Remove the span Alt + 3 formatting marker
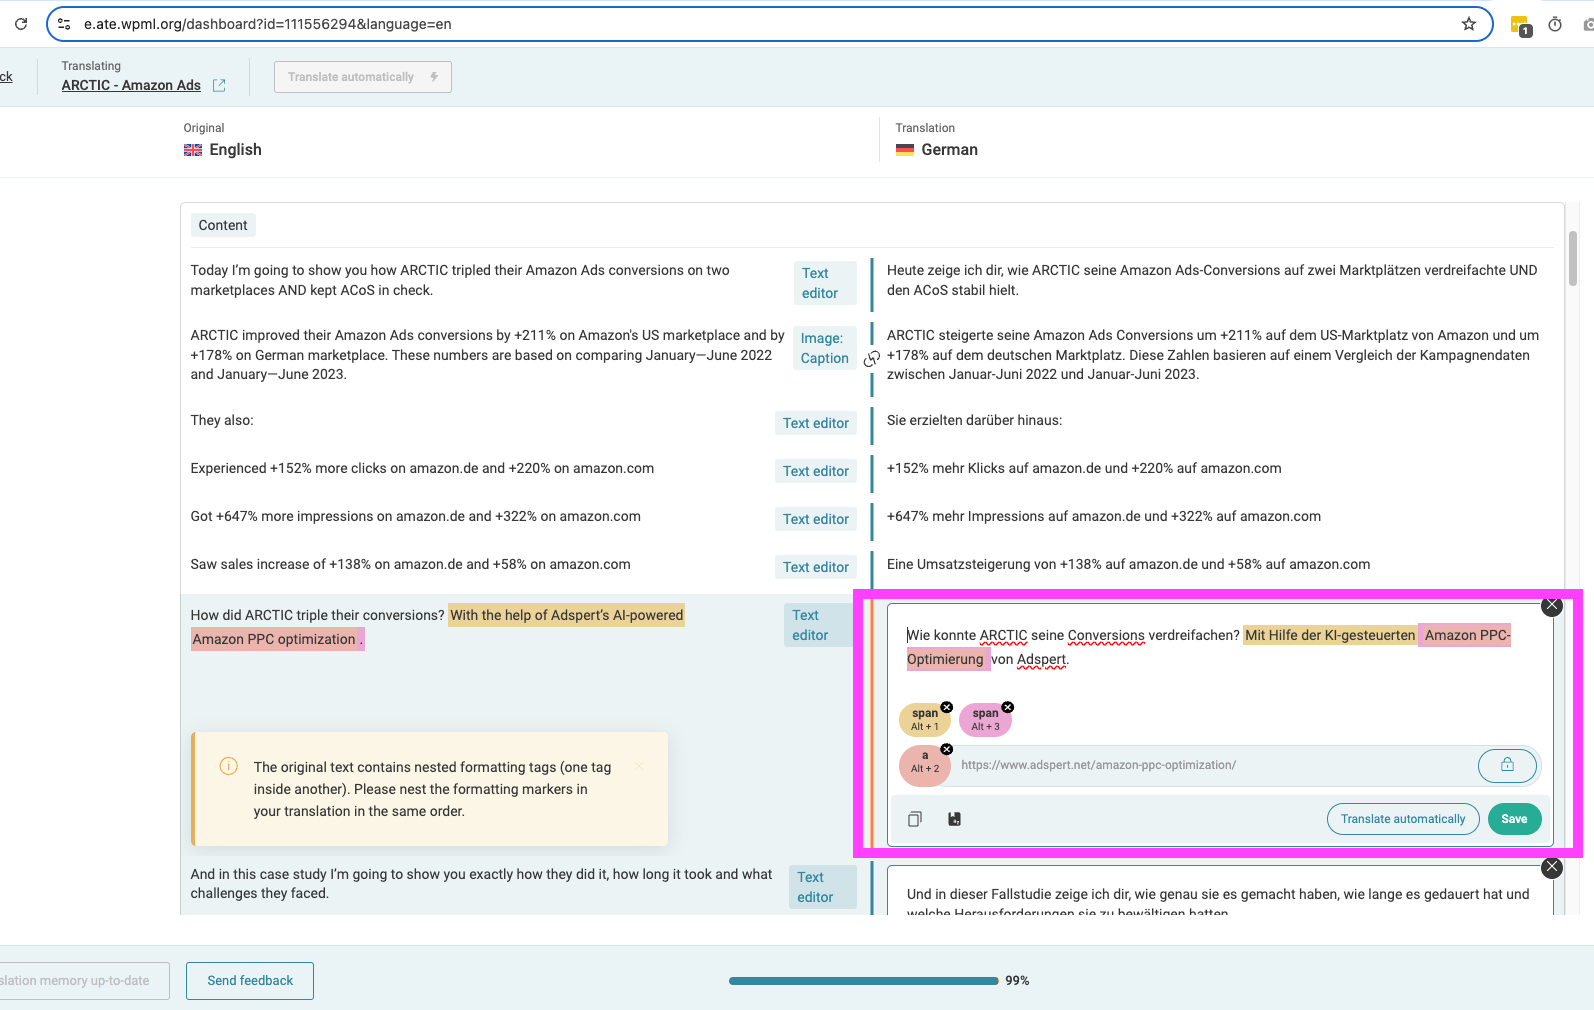Screen dimensions: 1594x1010 (x=1008, y=707)
